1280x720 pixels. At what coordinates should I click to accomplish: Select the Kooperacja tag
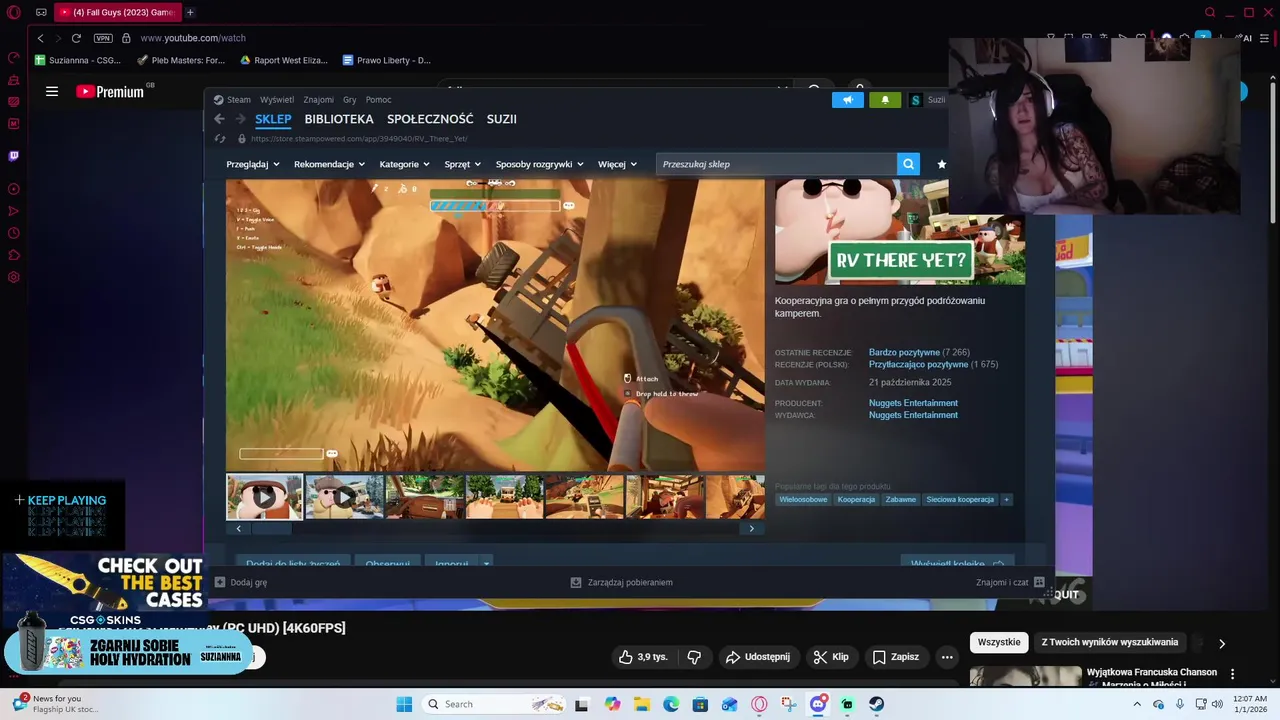coord(856,500)
